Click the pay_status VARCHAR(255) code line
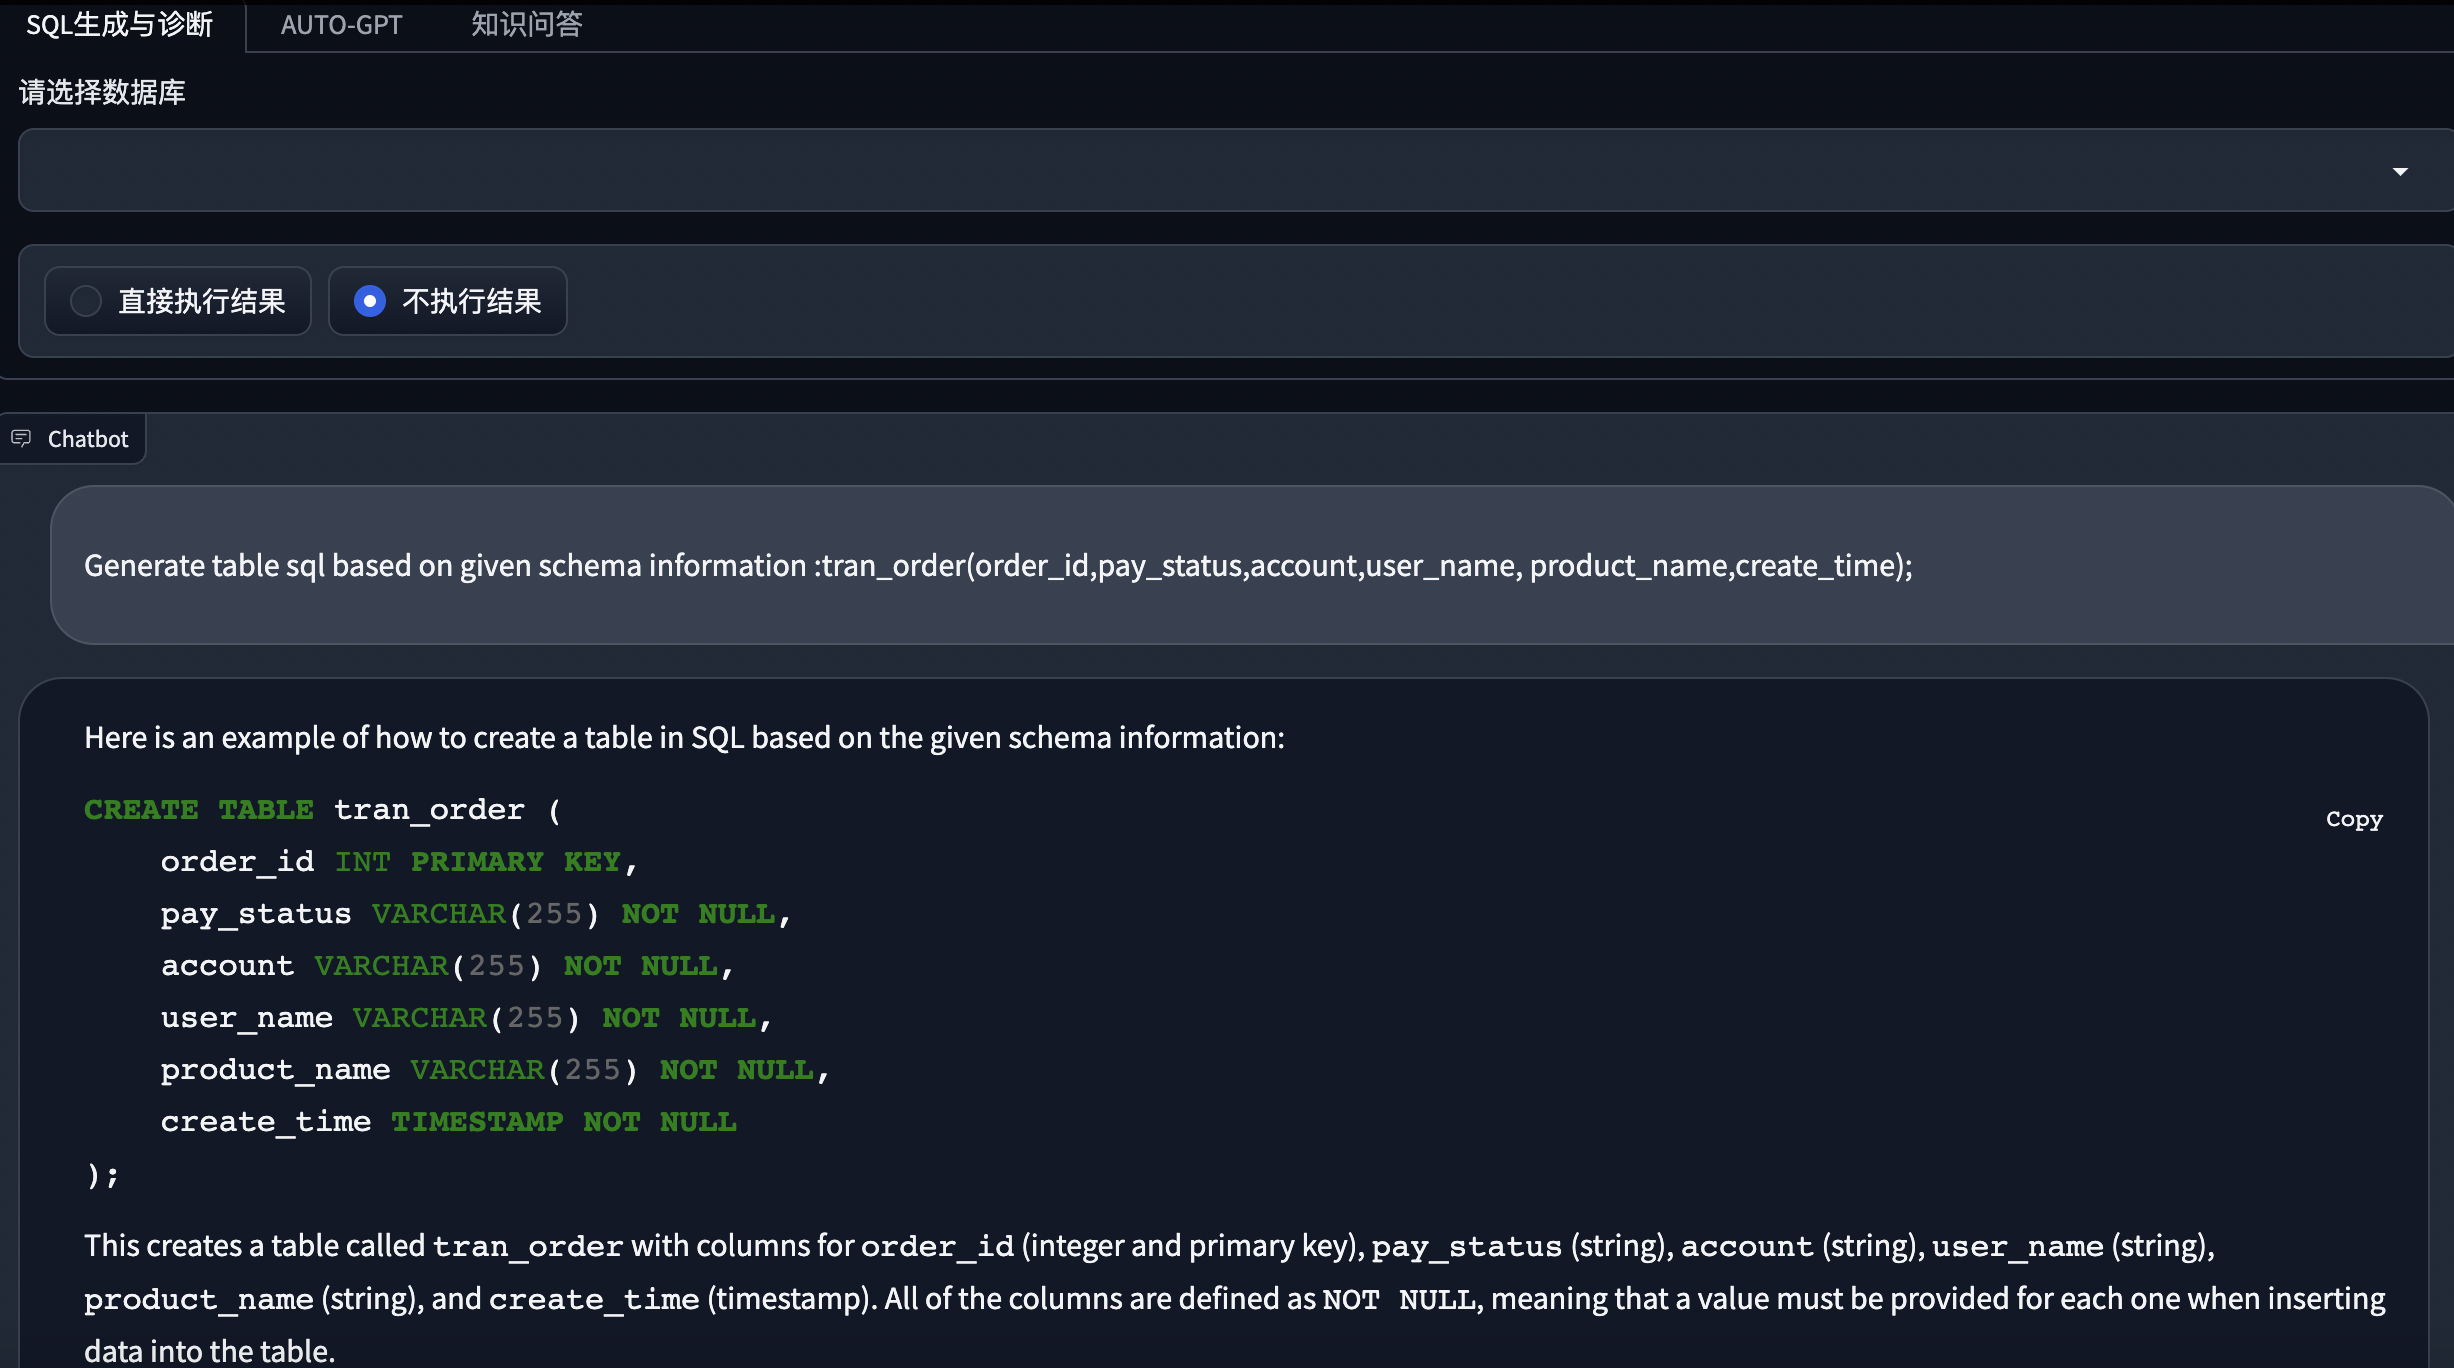This screenshot has width=2454, height=1368. pos(475,914)
